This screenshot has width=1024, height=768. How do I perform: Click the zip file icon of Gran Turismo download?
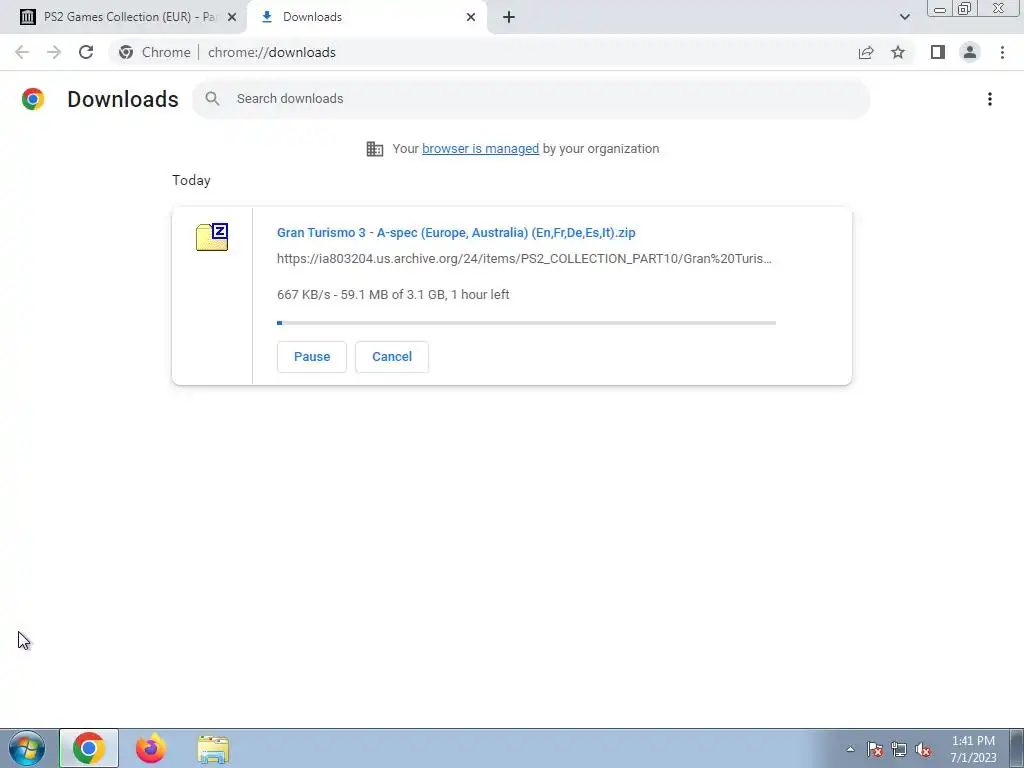(x=212, y=237)
